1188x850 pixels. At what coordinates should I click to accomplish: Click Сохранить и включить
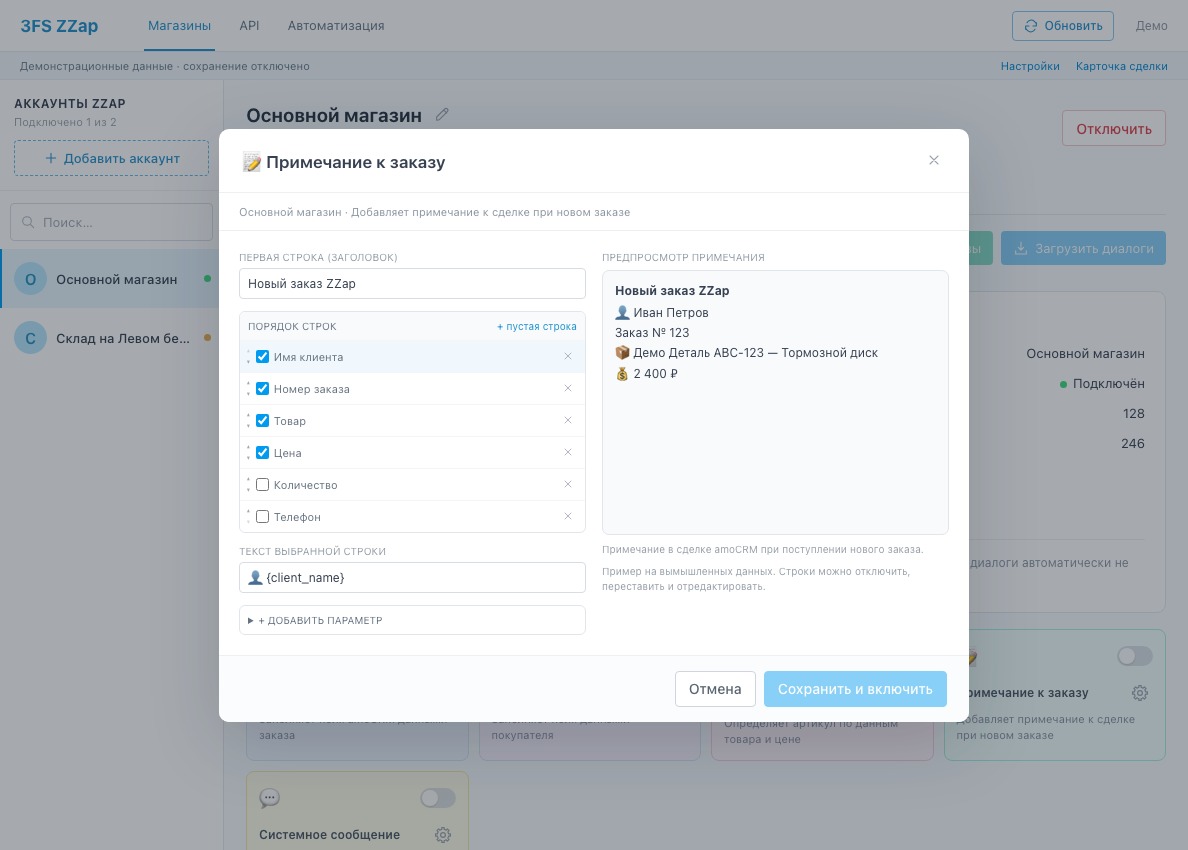[855, 689]
